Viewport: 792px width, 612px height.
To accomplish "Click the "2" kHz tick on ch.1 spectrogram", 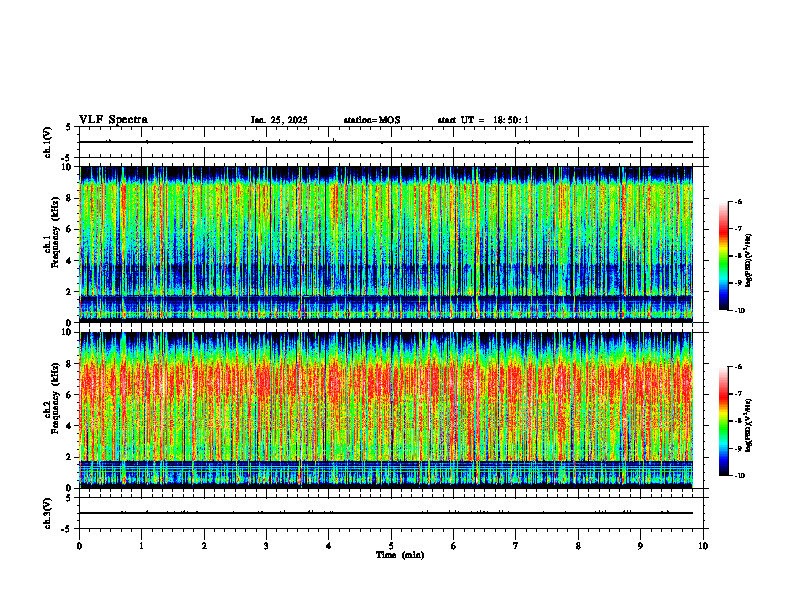I will [x=70, y=291].
